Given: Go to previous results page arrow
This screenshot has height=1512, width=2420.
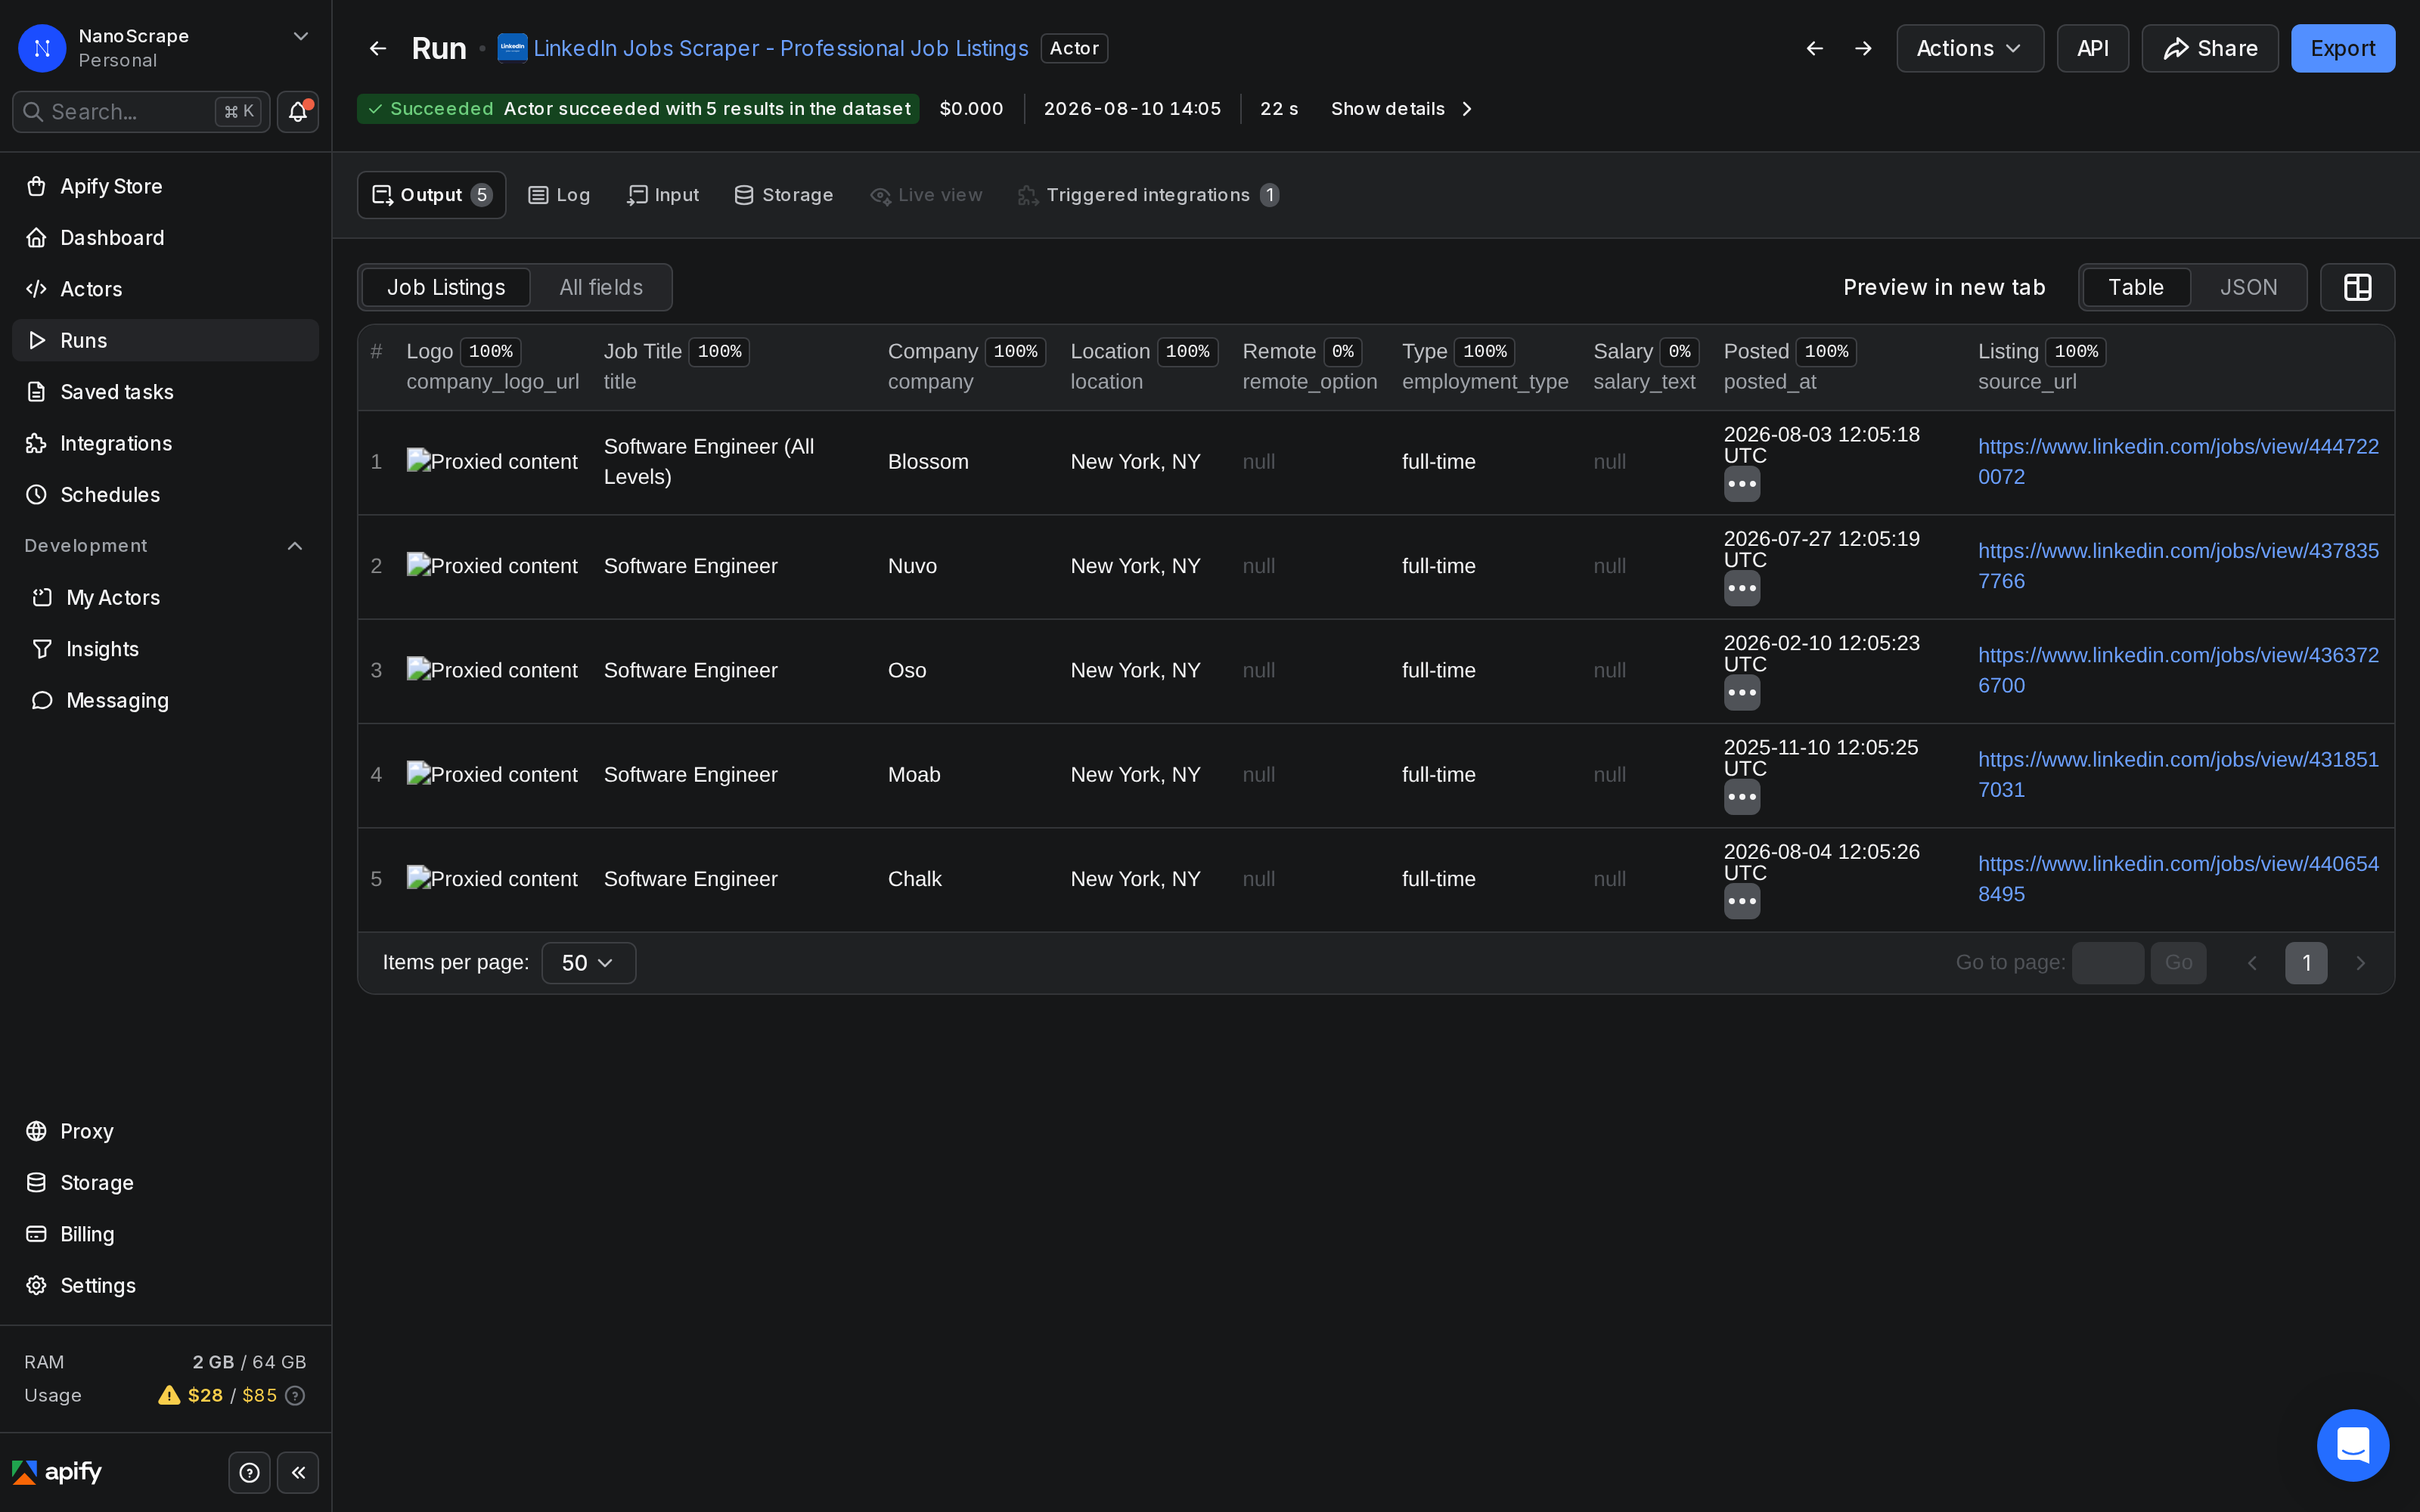Looking at the screenshot, I should 2252,963.
